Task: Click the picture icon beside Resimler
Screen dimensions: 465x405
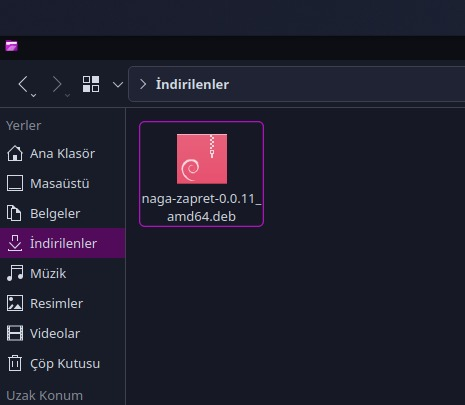Action: (x=15, y=303)
